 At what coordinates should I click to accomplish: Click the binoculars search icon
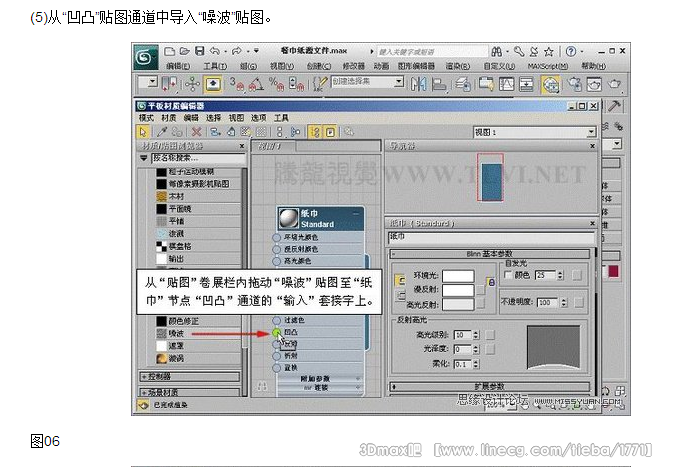[496, 52]
